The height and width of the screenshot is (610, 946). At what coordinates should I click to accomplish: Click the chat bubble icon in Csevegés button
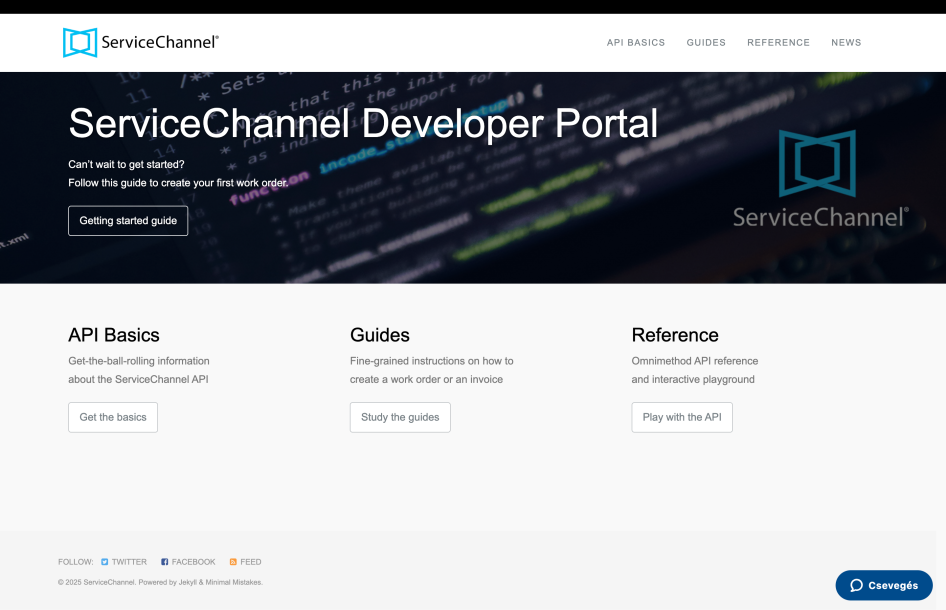[x=856, y=585]
